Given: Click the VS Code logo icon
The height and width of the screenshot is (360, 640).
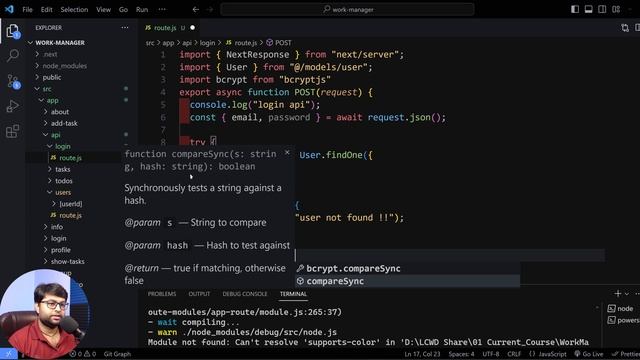Looking at the screenshot, I should pos(9,9).
